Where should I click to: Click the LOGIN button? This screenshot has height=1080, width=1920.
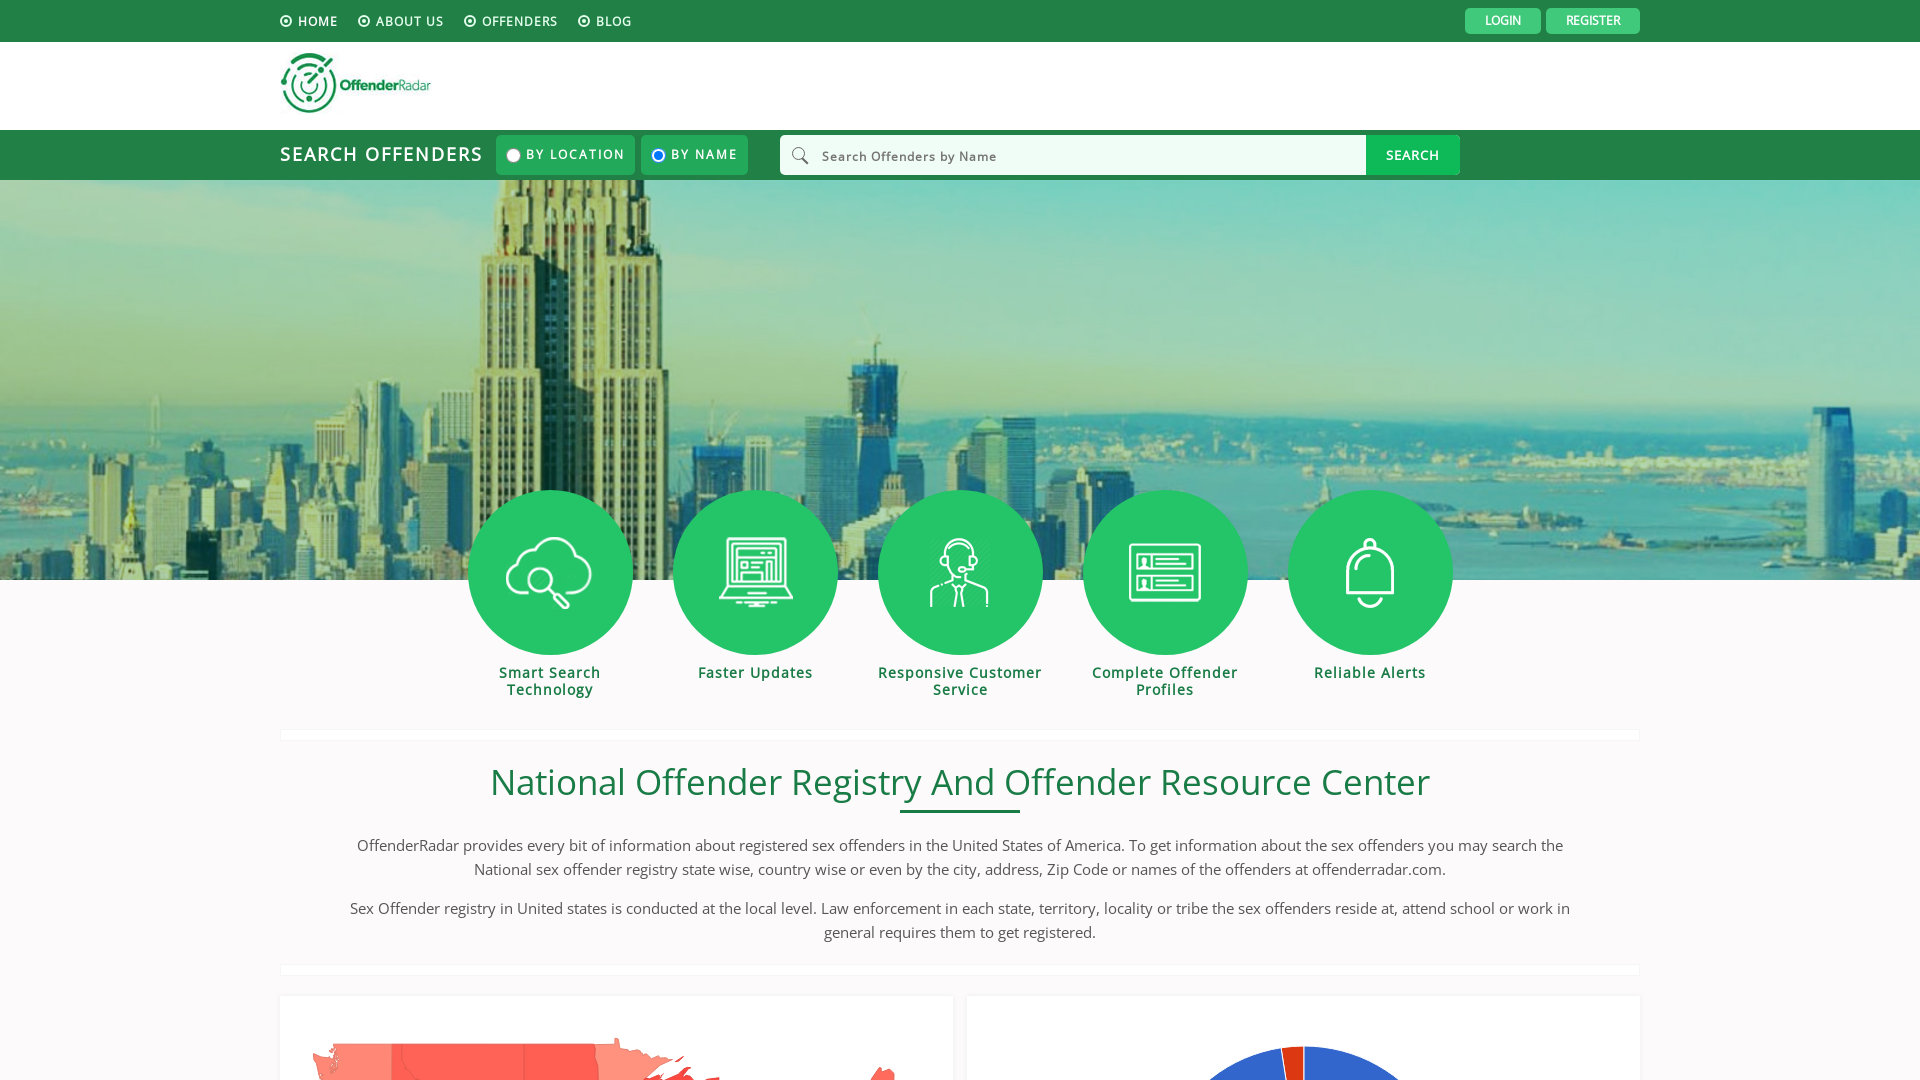pyautogui.click(x=1502, y=21)
